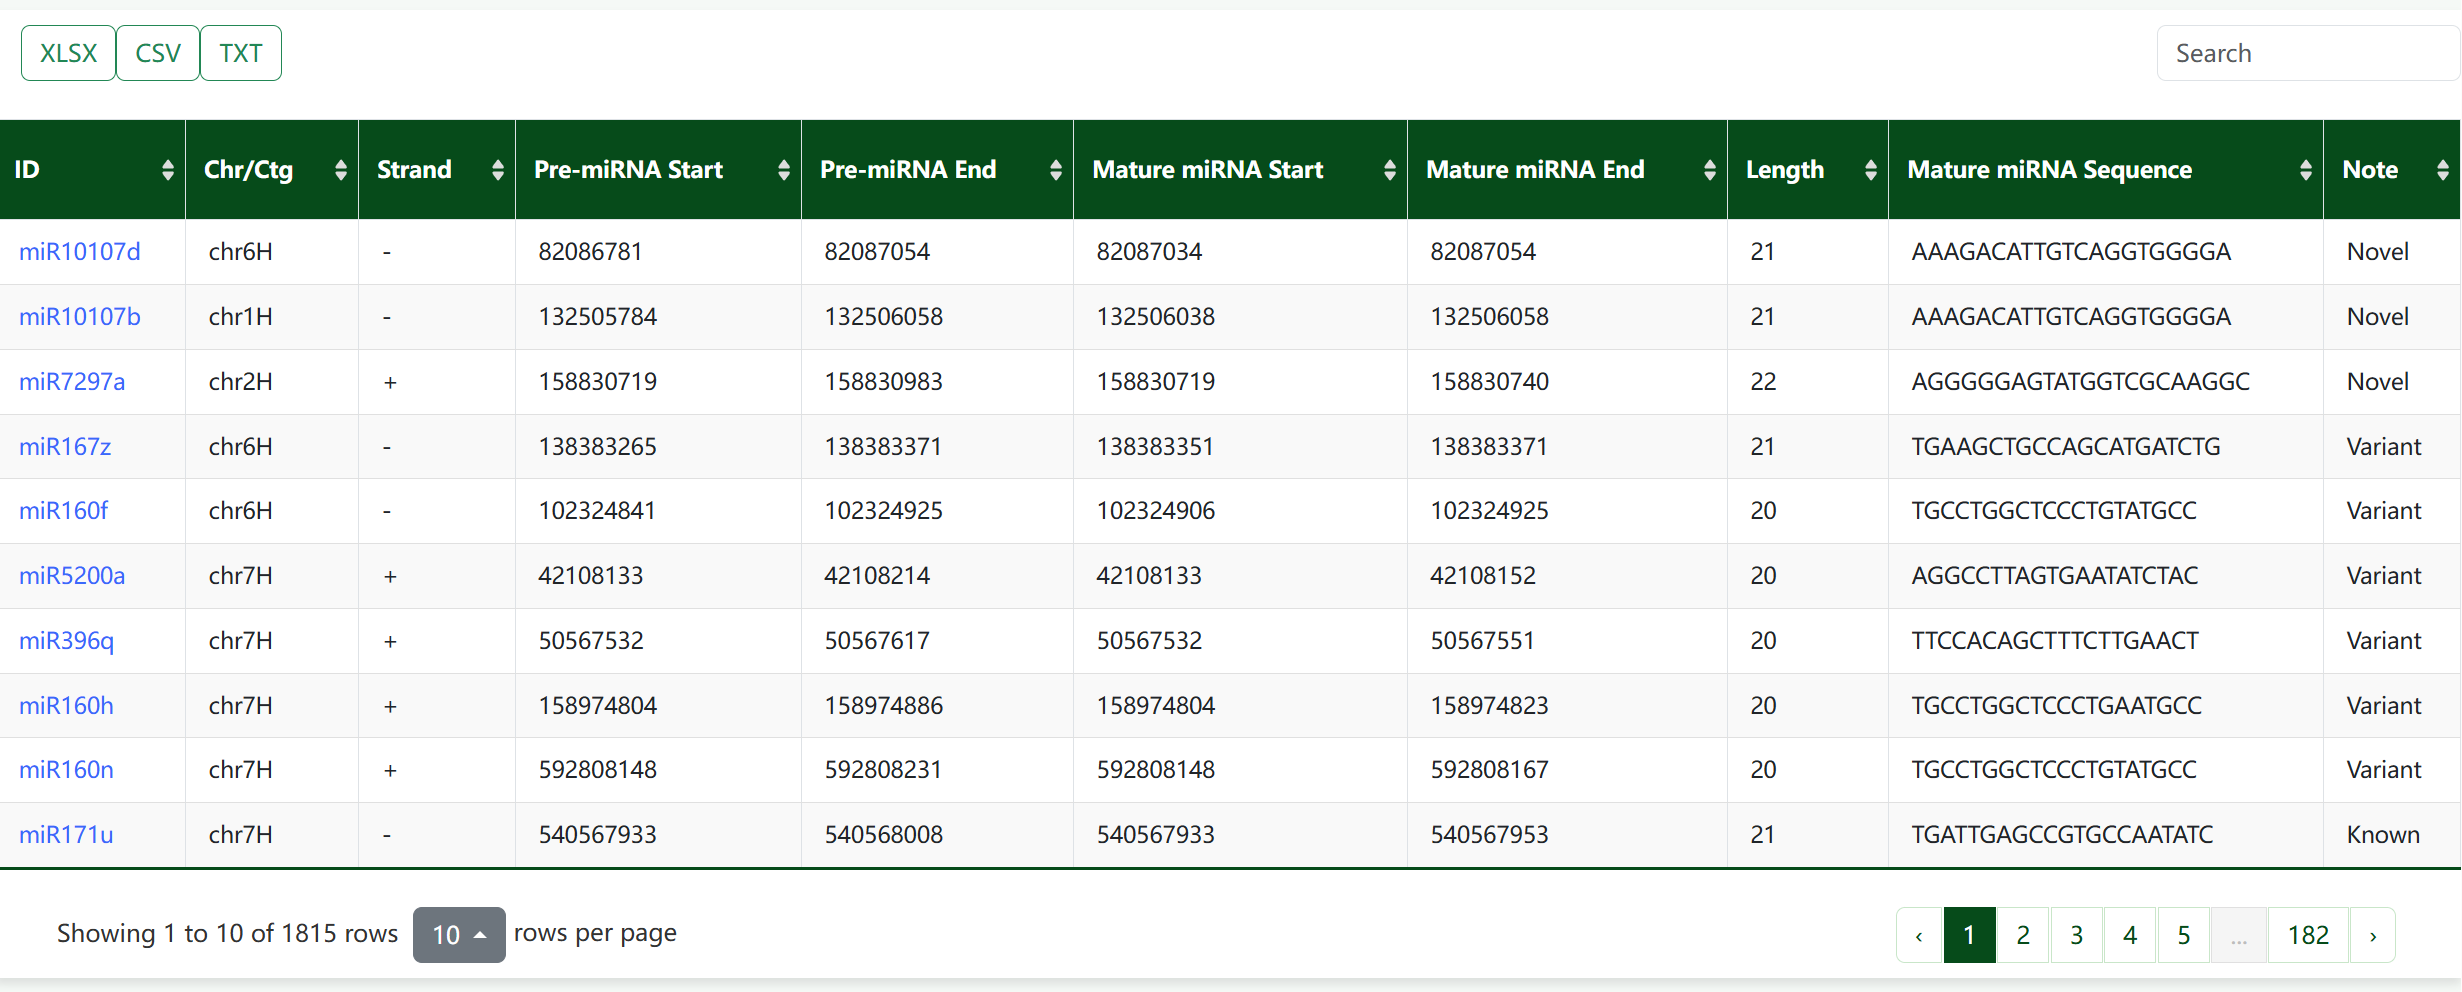Go to next page arrow
Image resolution: width=2462 pixels, height=992 pixels.
2373,935
